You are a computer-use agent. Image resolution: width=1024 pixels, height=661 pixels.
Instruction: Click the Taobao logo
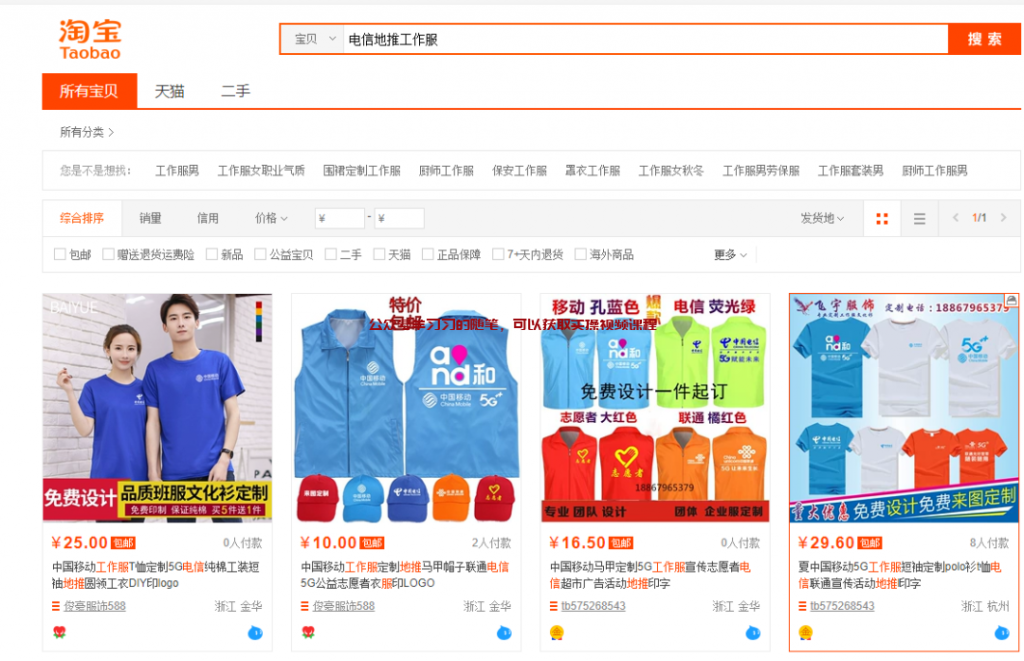pyautogui.click(x=90, y=39)
